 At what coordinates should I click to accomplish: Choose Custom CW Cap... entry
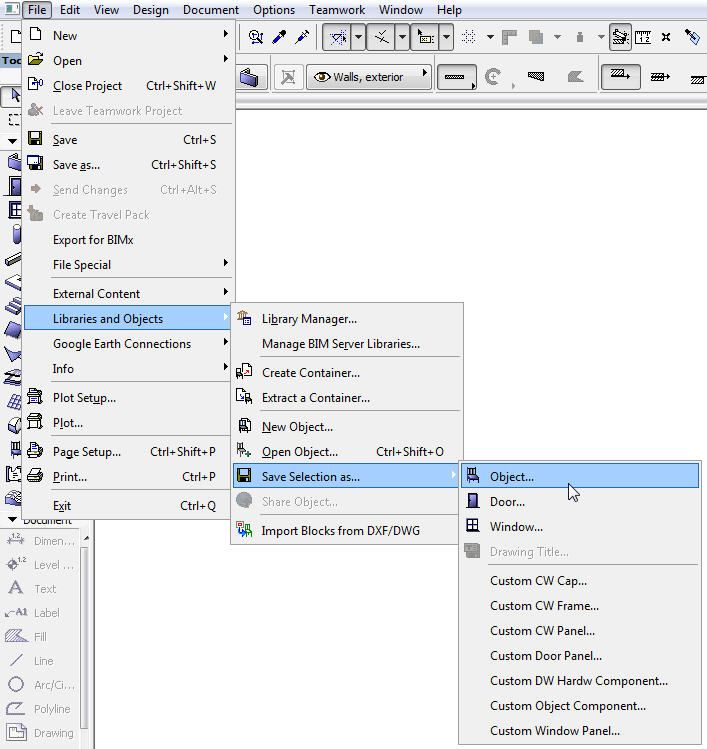click(x=580, y=581)
